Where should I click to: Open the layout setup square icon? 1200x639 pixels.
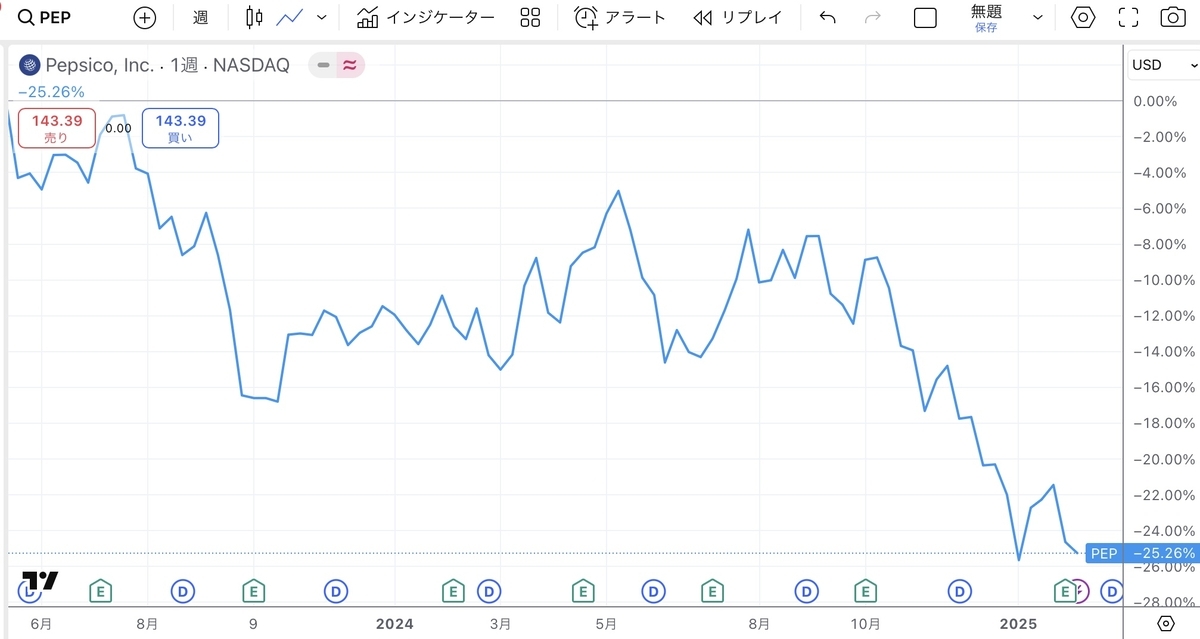[925, 18]
